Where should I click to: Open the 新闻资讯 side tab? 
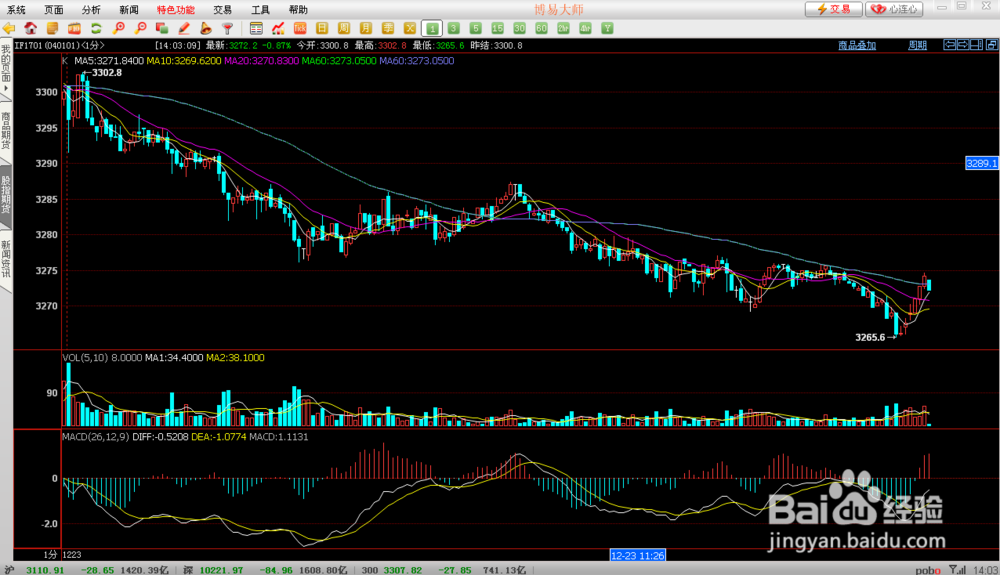pyautogui.click(x=6, y=259)
